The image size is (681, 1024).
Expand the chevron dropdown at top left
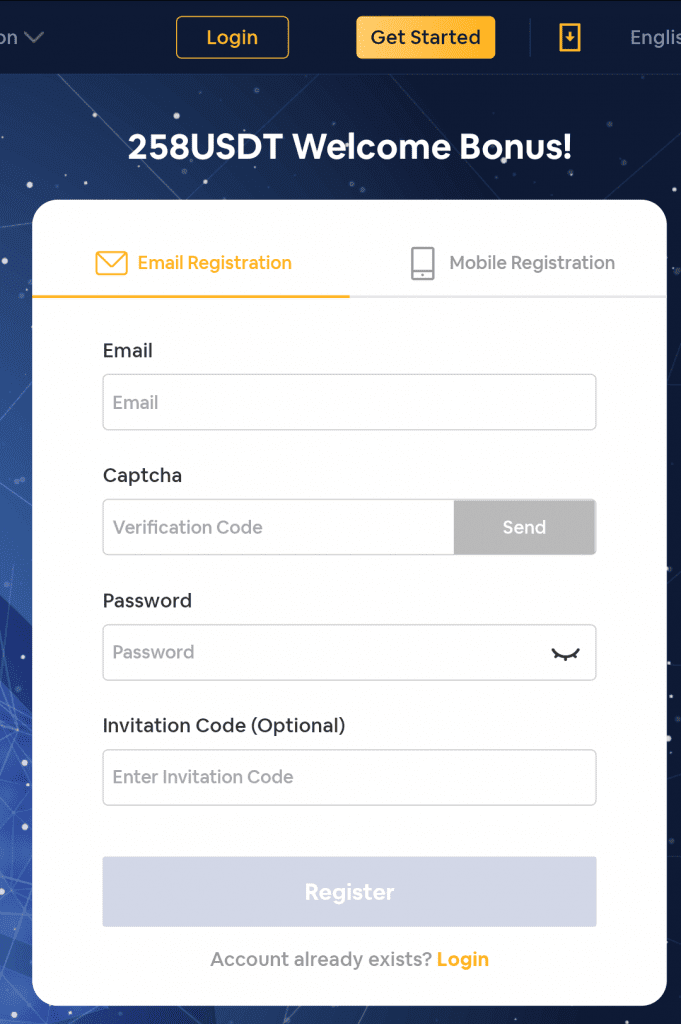pos(33,38)
